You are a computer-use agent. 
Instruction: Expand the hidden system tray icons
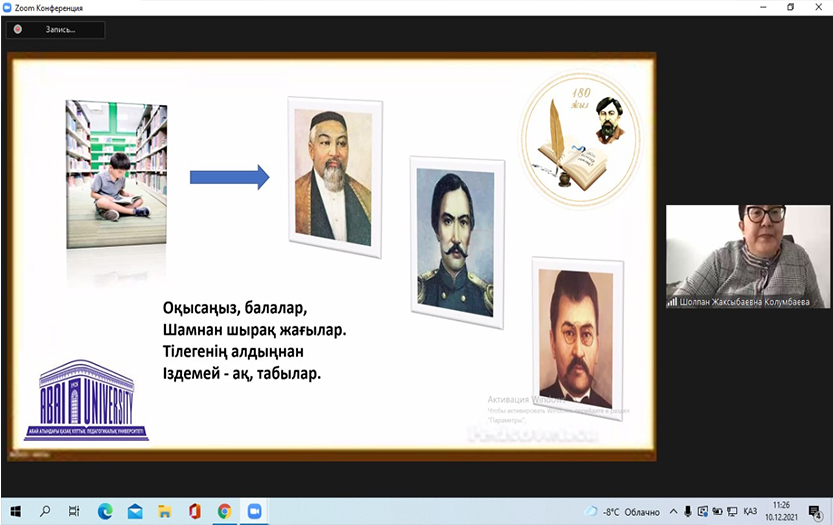pyautogui.click(x=673, y=511)
